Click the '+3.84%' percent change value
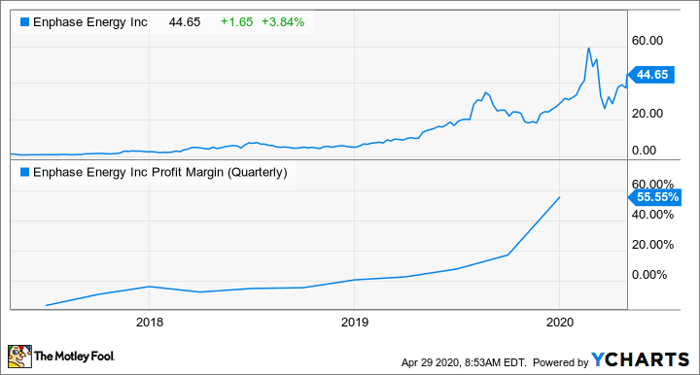700x375 pixels. pos(283,22)
